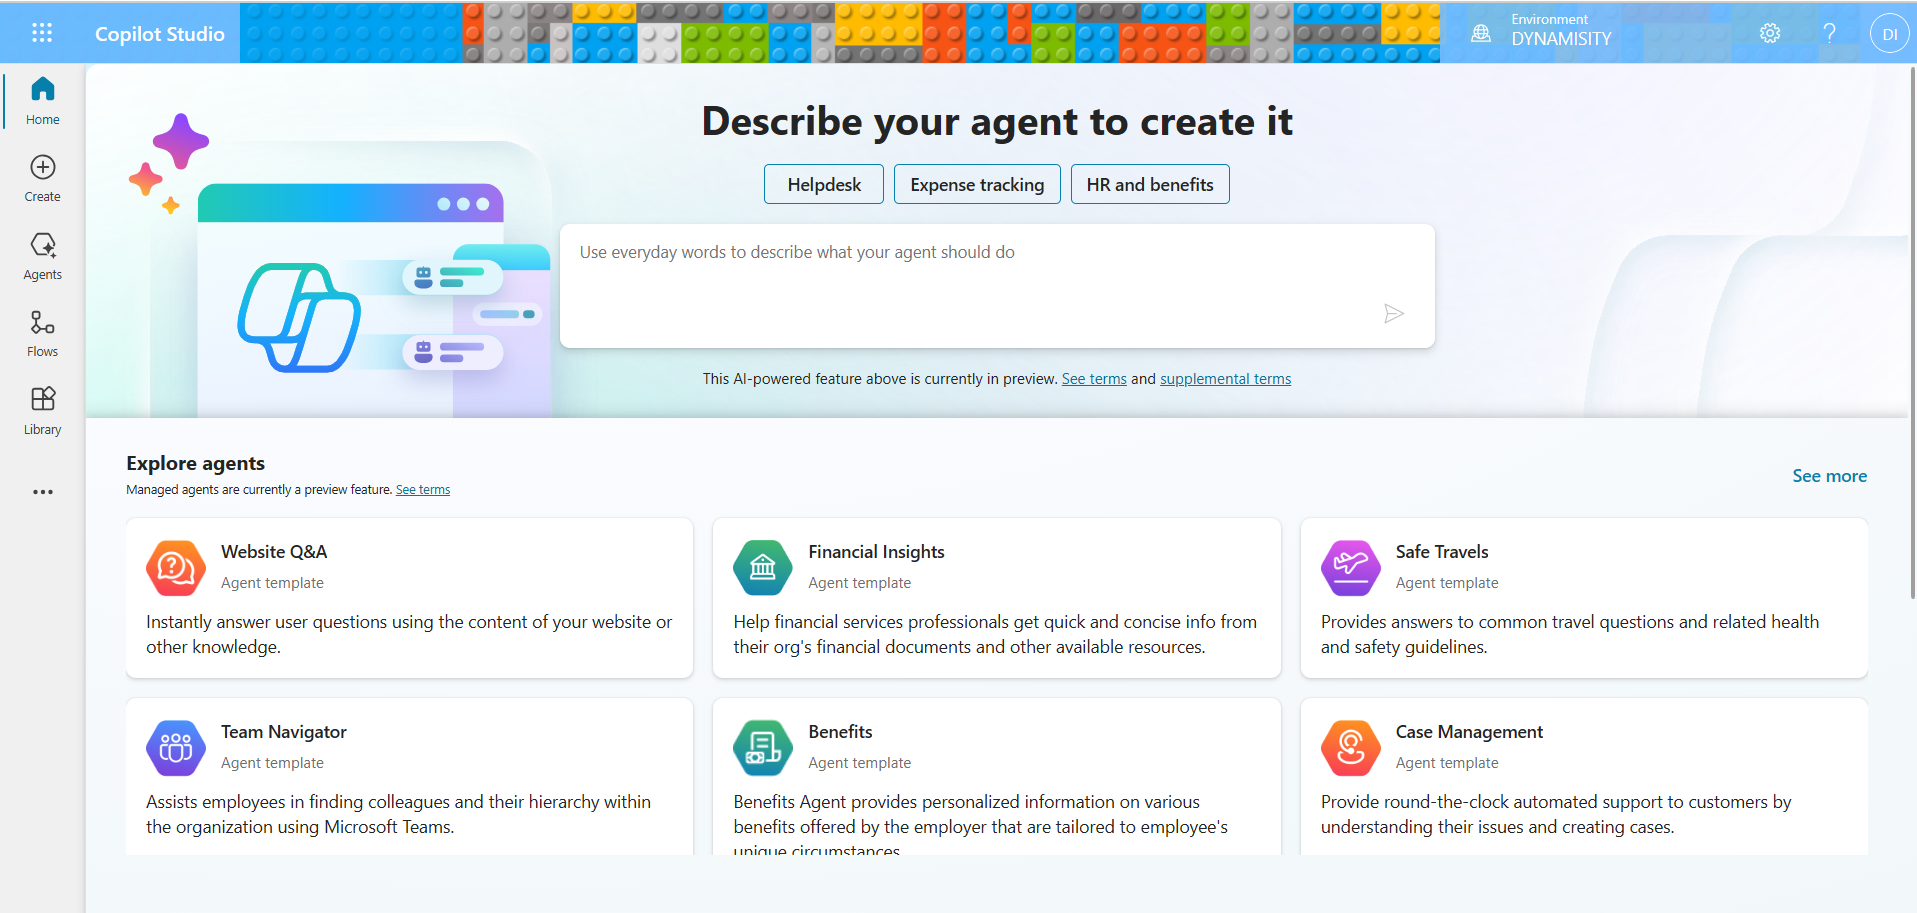Click the Financial Insights template icon
Screen dimensions: 1917x913
click(763, 567)
